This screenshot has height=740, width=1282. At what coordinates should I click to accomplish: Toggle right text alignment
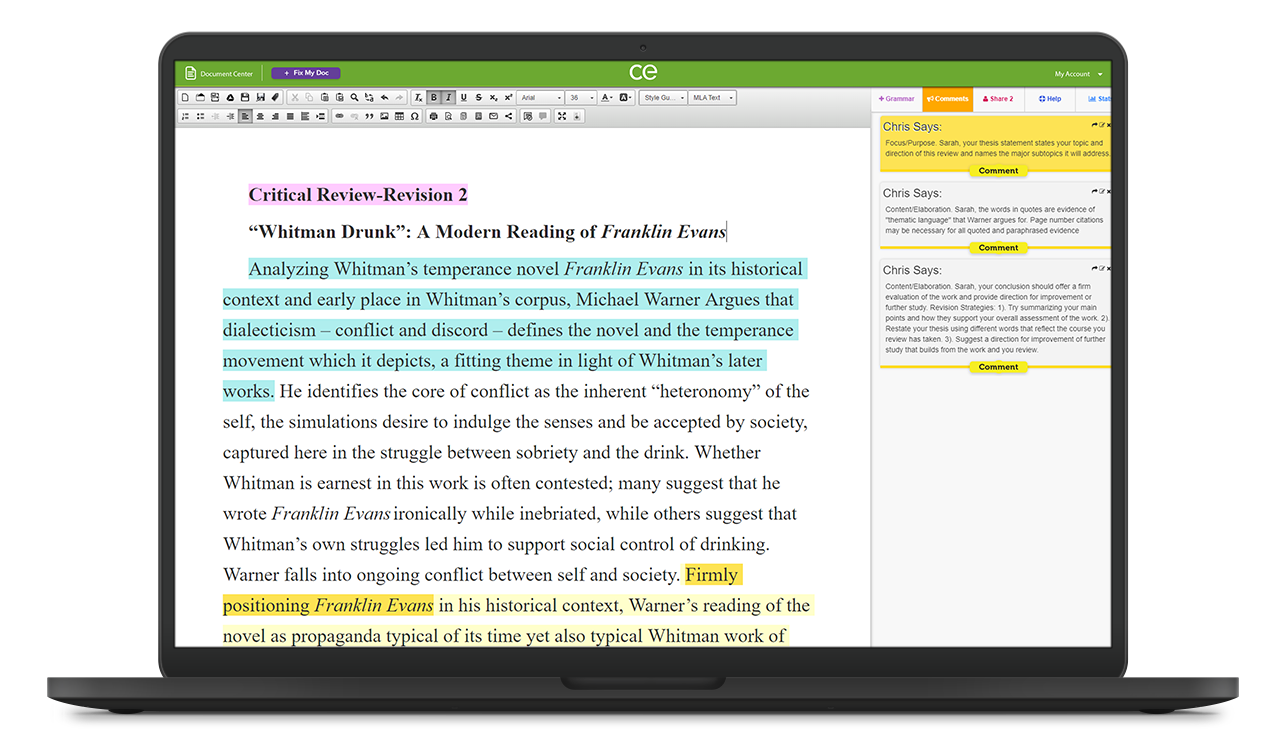point(275,116)
